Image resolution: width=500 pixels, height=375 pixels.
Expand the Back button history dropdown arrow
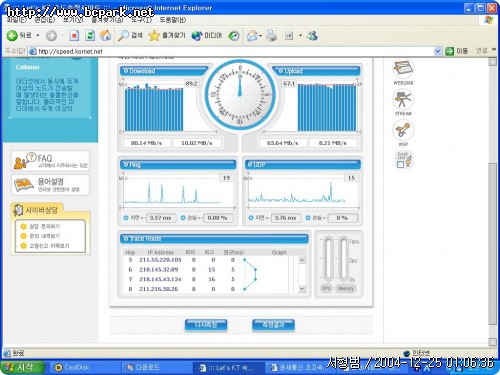[38, 35]
